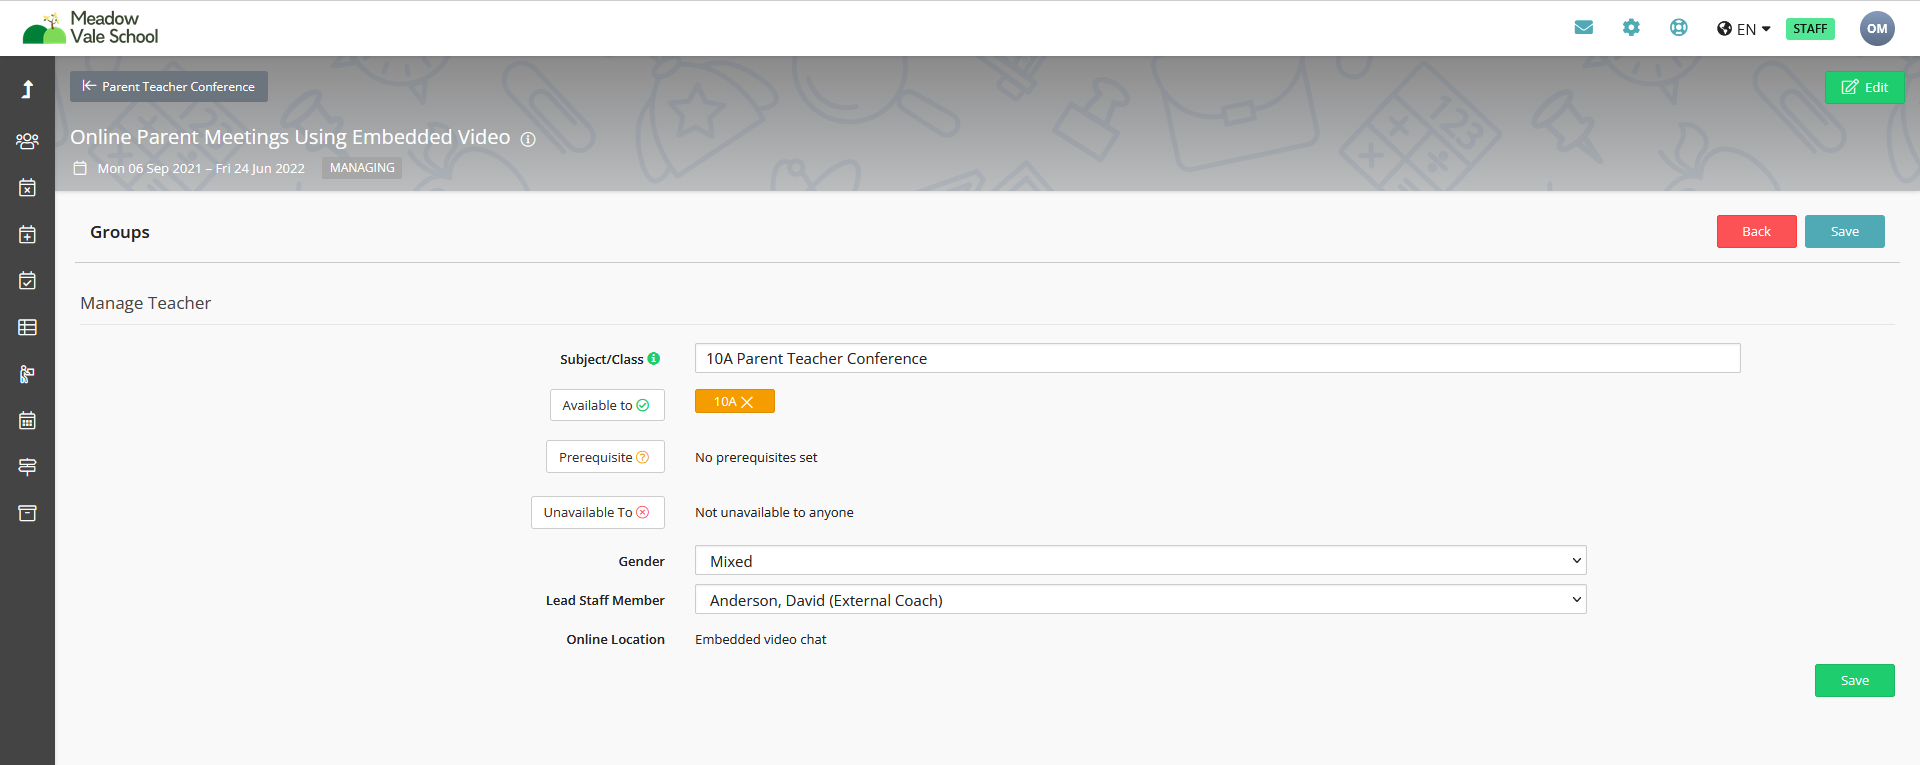Open settings via the gear icon
Viewport: 1920px width, 765px height.
tap(1631, 28)
